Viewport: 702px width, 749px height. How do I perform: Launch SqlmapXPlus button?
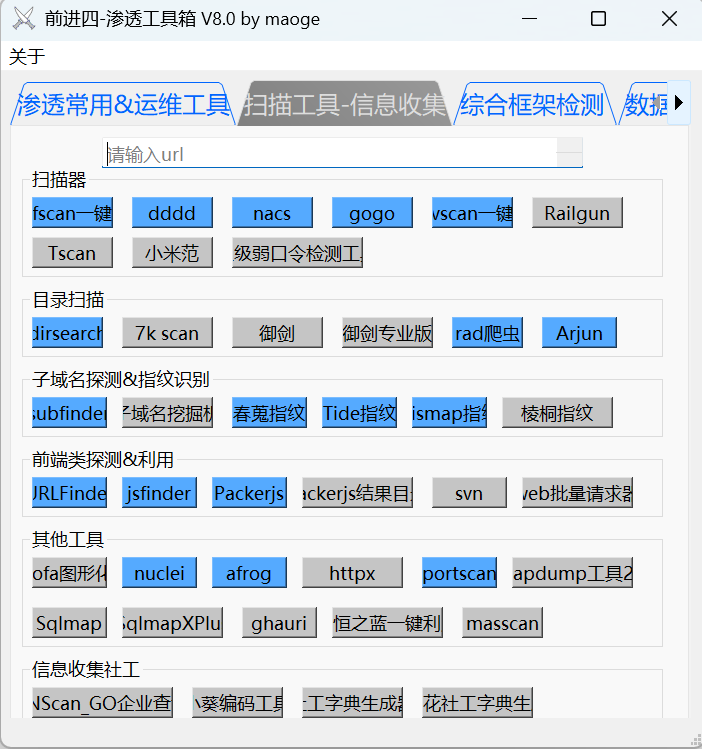(172, 622)
